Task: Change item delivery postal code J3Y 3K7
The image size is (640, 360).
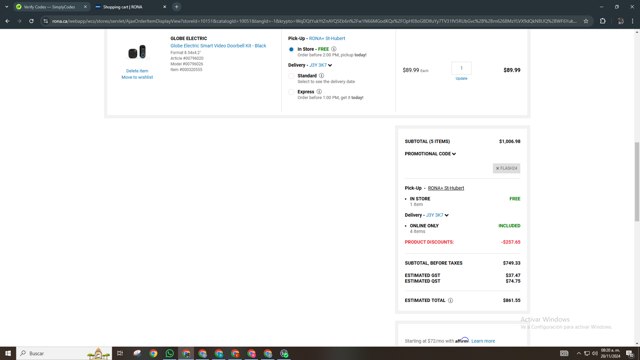Action: coord(320,65)
